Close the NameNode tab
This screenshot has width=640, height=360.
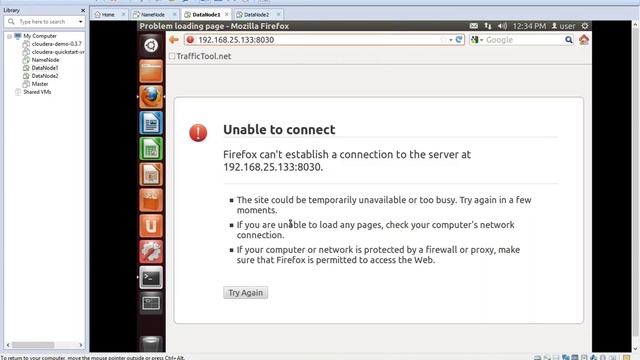pyautogui.click(x=174, y=14)
